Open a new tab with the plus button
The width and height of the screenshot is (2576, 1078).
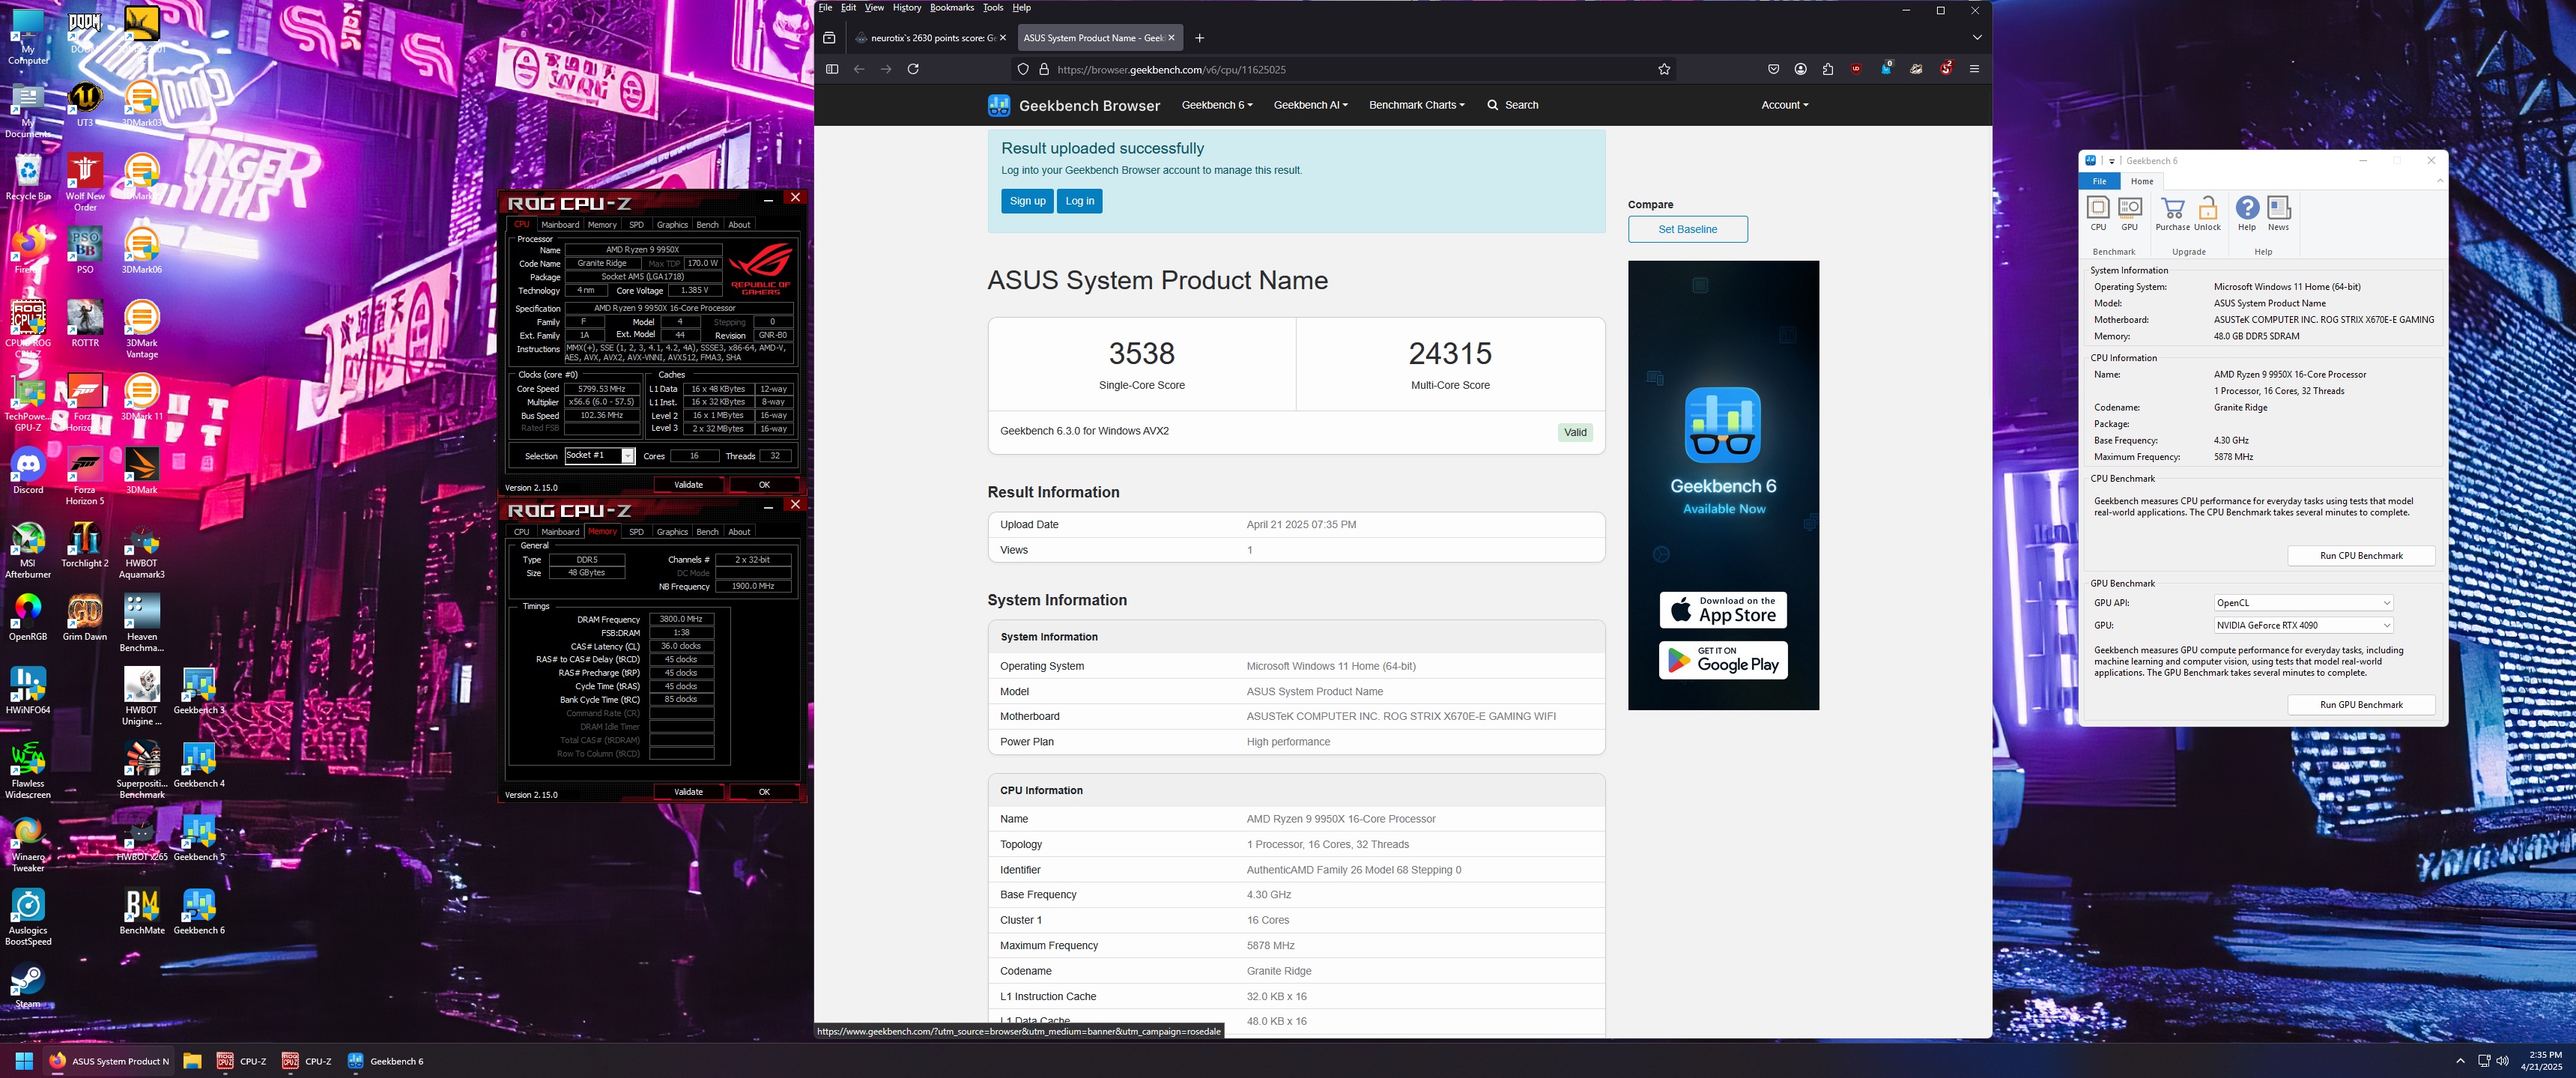[x=1199, y=38]
